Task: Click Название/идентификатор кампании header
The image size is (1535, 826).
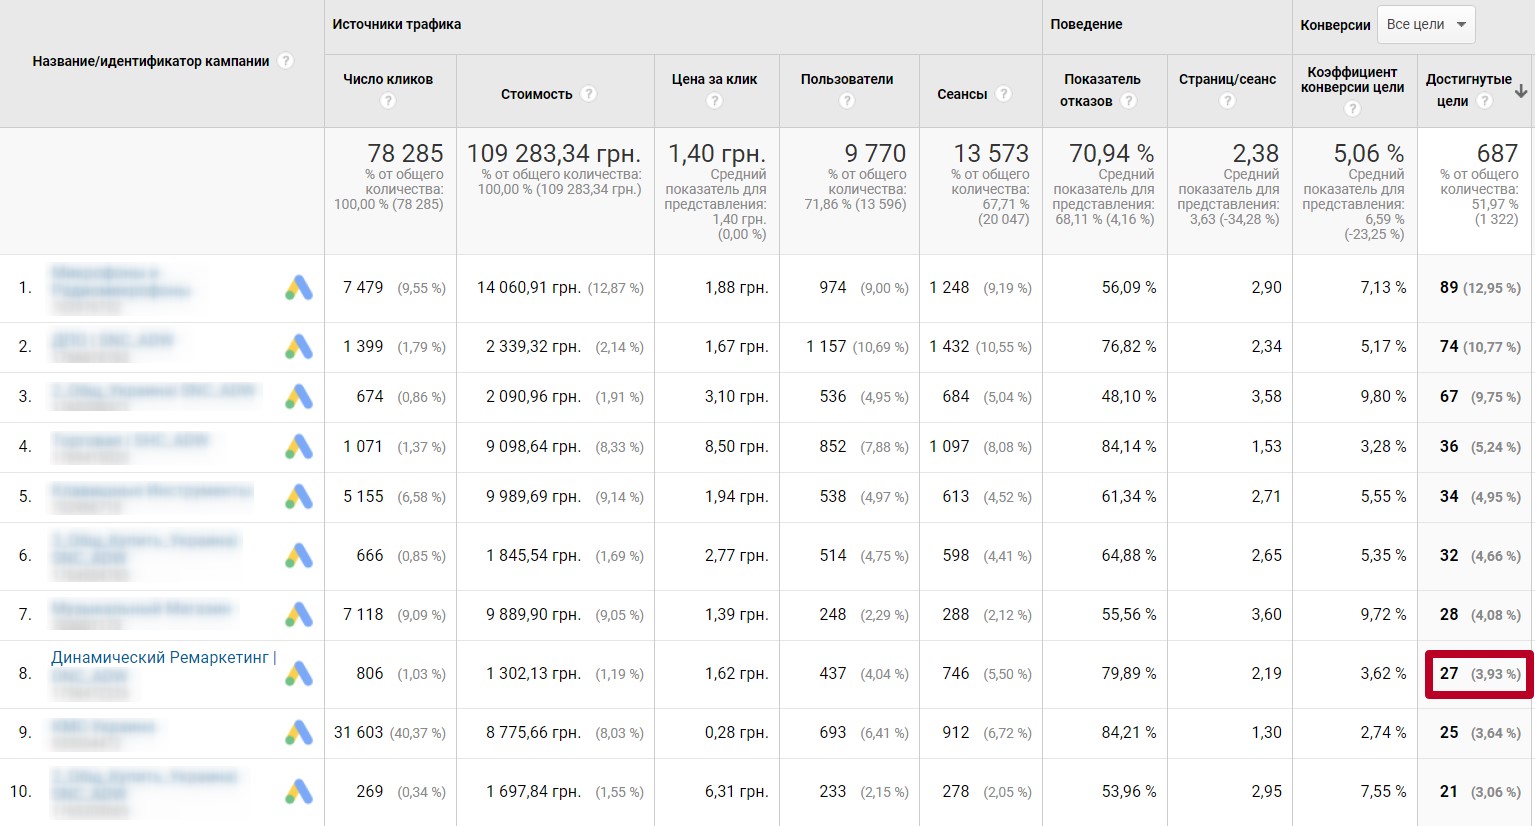Action: [x=151, y=61]
